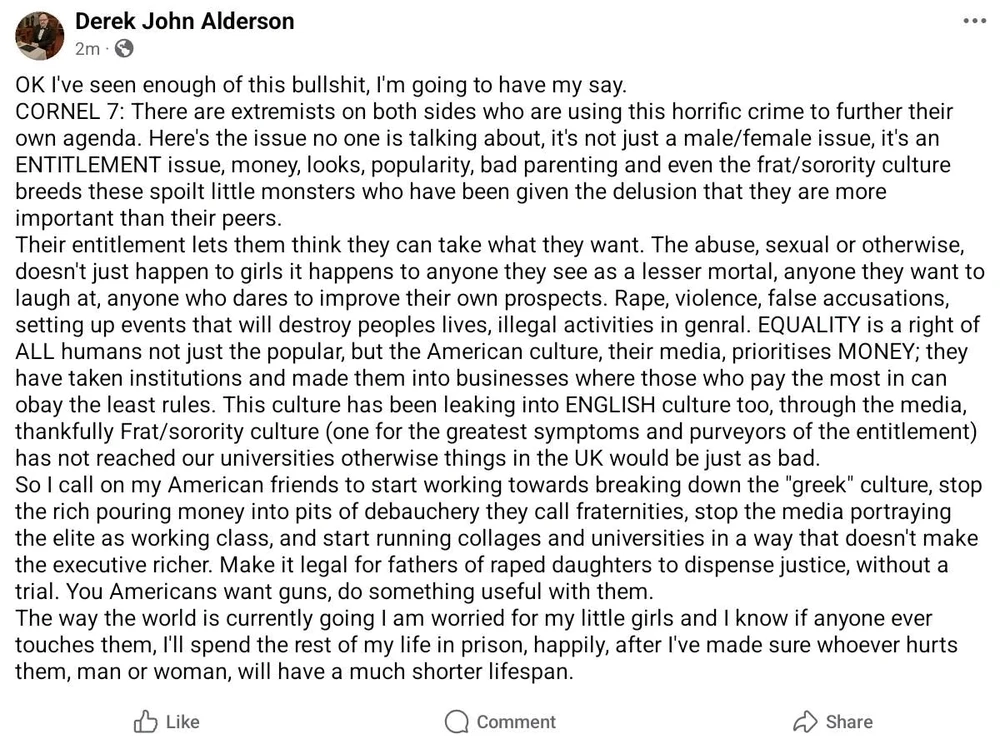Click the word 'EQUALITY' in the post body
Viewport: 1000px width, 743px height.
coord(809,325)
